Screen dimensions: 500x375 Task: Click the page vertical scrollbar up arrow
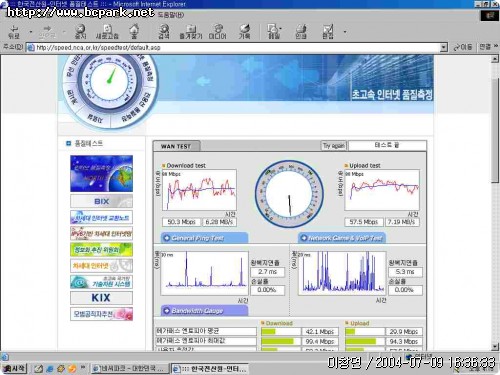pos(495,59)
